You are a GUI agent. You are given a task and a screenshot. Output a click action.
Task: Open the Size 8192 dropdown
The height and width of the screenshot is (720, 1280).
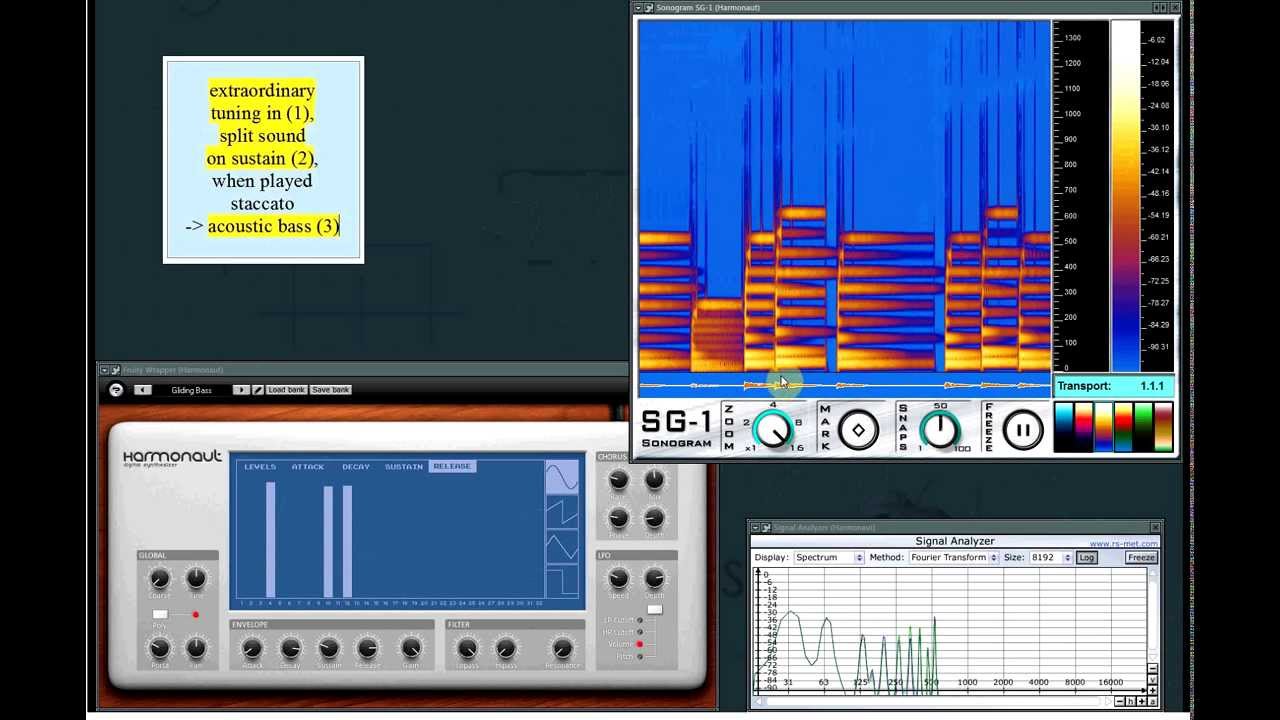point(1050,558)
